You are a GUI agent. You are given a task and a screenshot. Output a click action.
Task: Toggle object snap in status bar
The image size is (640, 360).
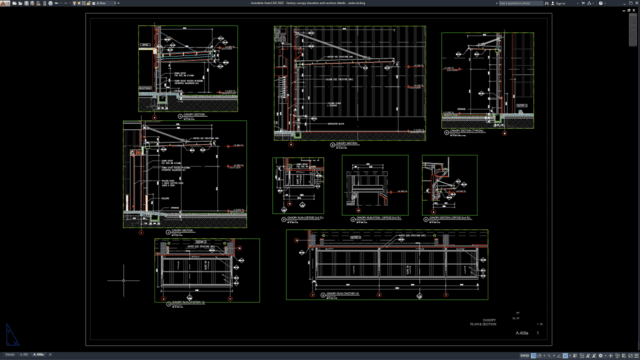[565, 356]
